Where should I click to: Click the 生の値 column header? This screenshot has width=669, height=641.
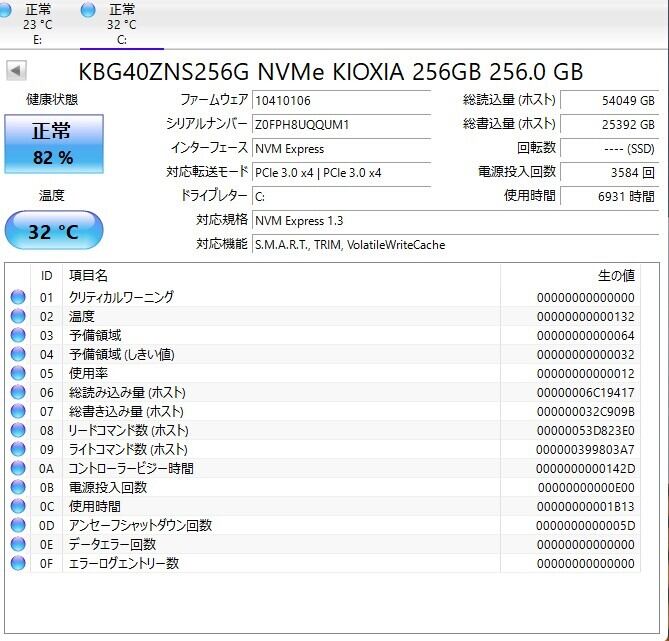pos(615,275)
